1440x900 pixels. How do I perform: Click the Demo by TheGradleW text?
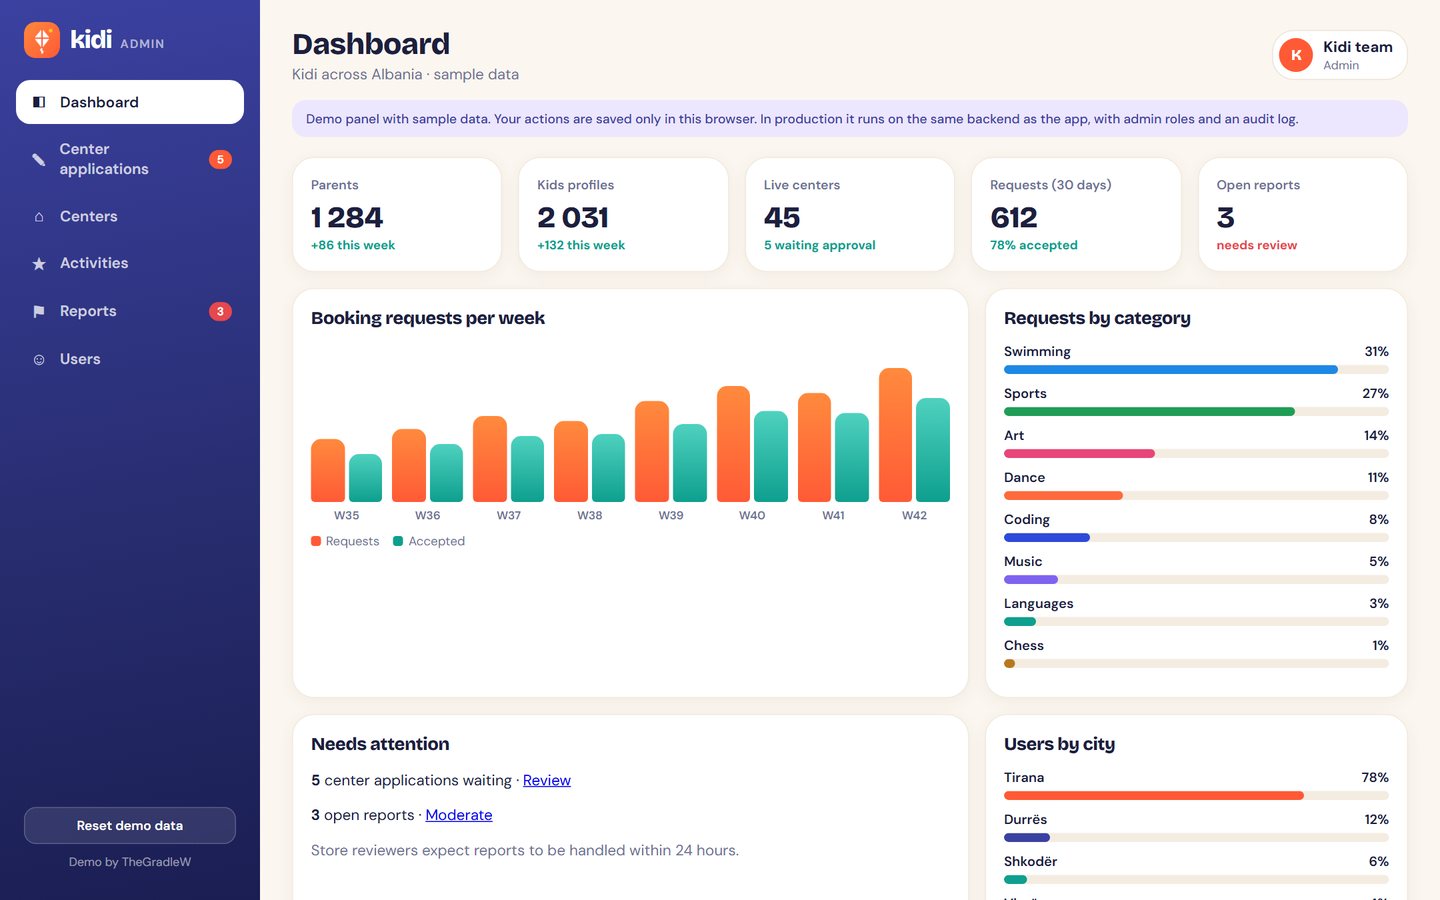pyautogui.click(x=130, y=862)
